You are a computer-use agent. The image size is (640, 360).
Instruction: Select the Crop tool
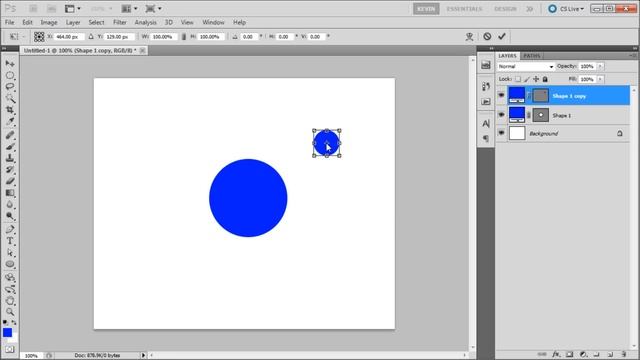pos(10,110)
